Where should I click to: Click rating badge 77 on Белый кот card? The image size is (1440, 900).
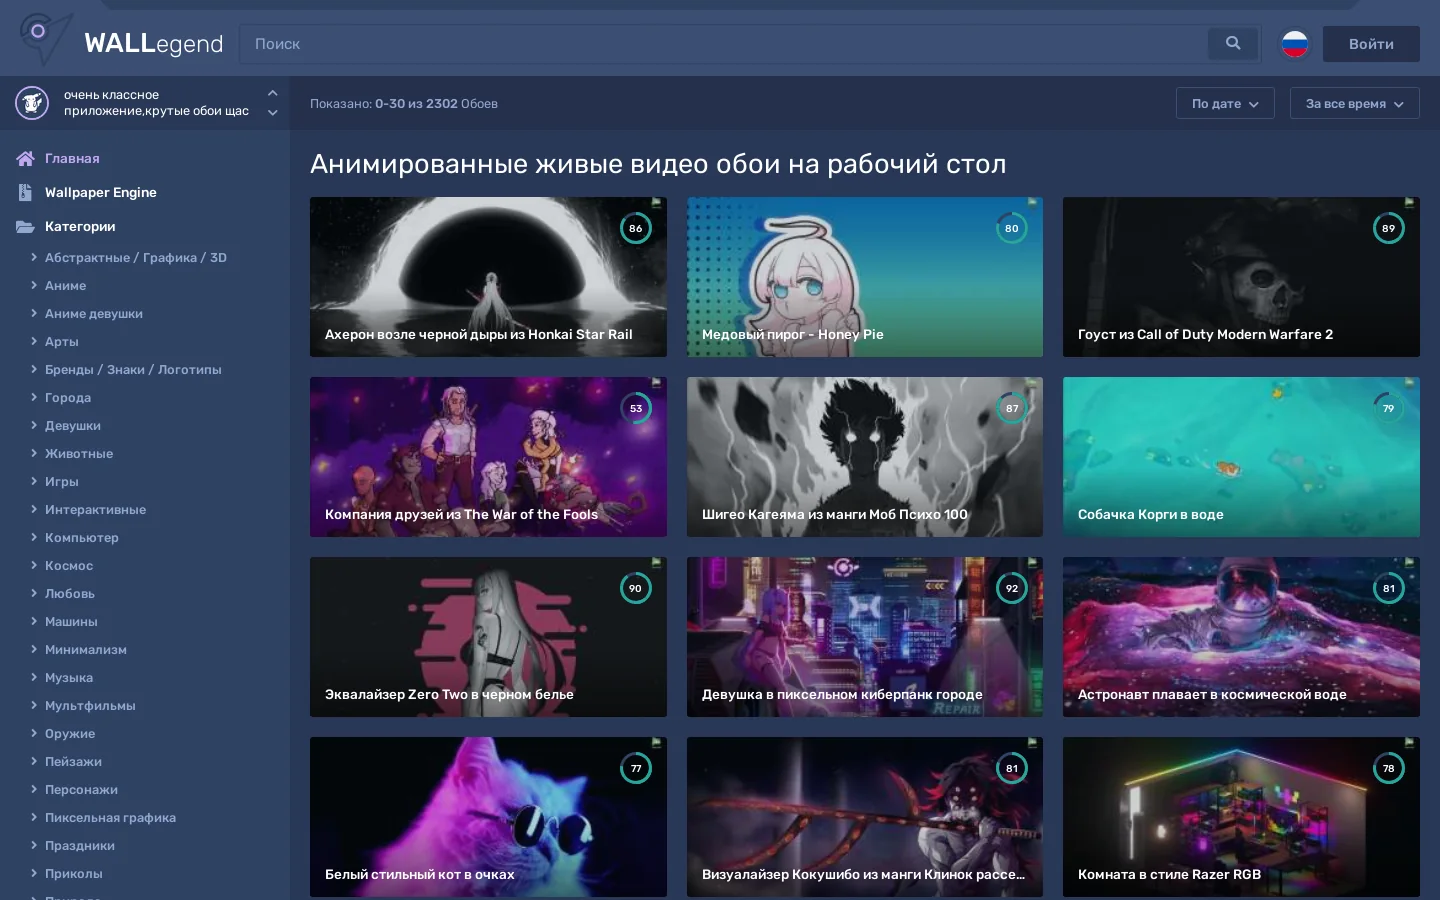coord(636,768)
